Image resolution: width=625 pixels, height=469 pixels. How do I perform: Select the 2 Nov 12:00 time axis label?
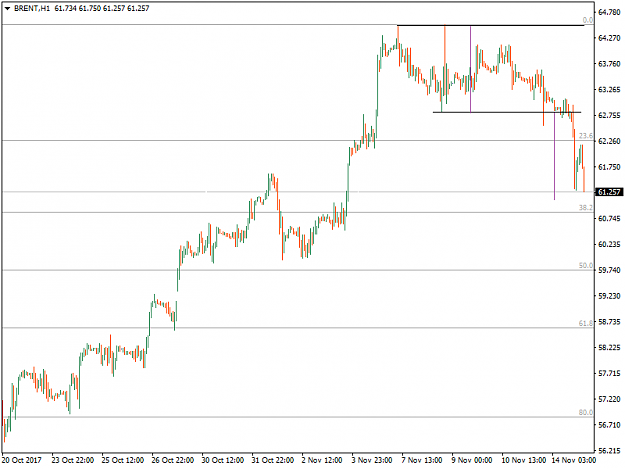pyautogui.click(x=322, y=460)
